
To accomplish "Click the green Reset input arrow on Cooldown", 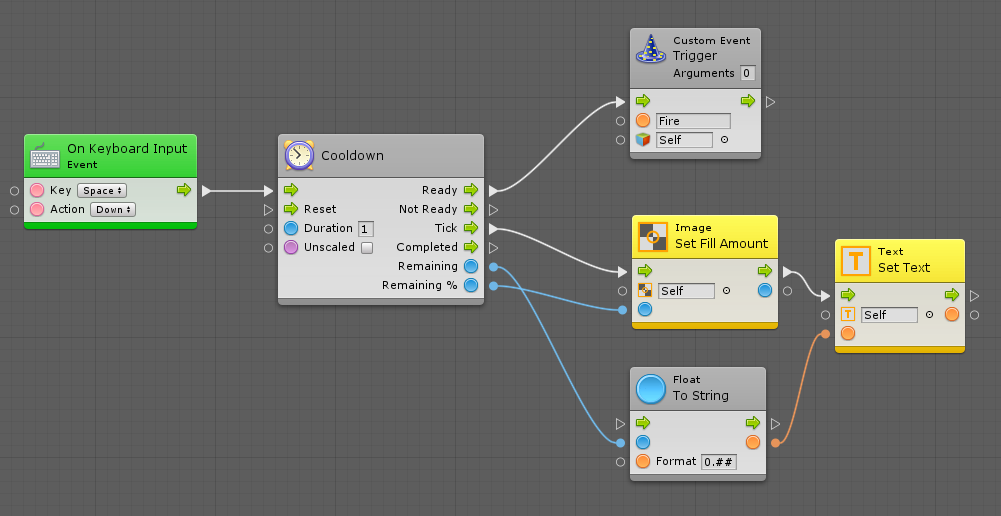I will pyautogui.click(x=291, y=210).
